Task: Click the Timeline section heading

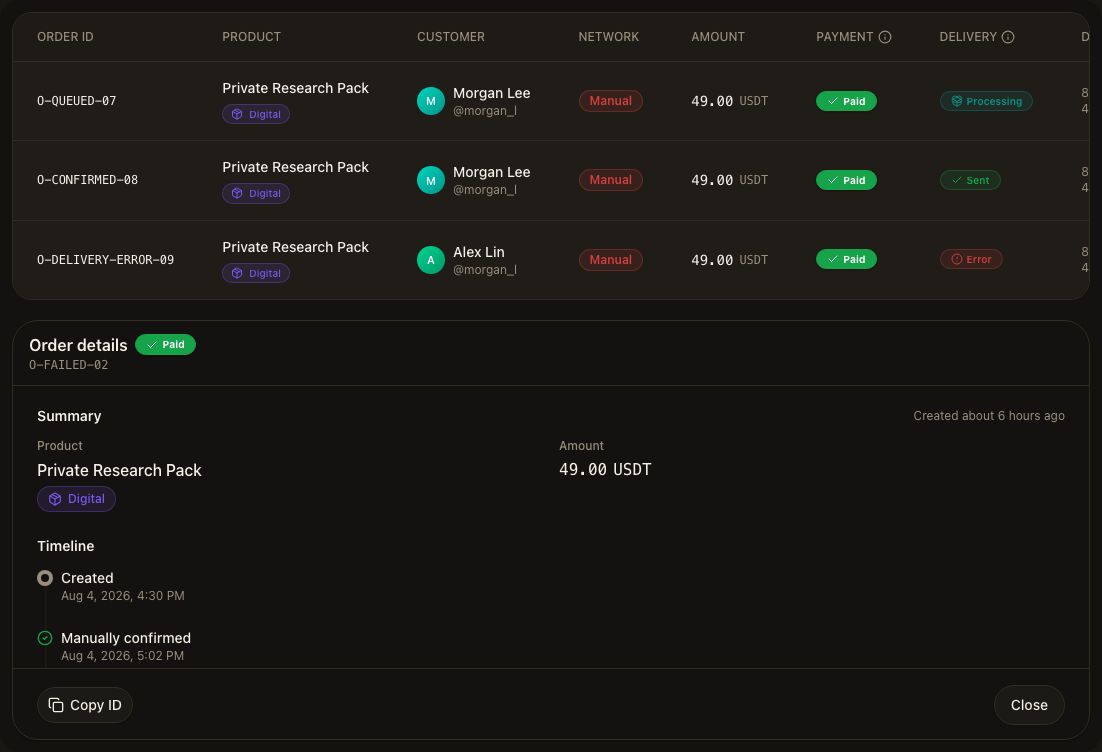Action: 65,546
